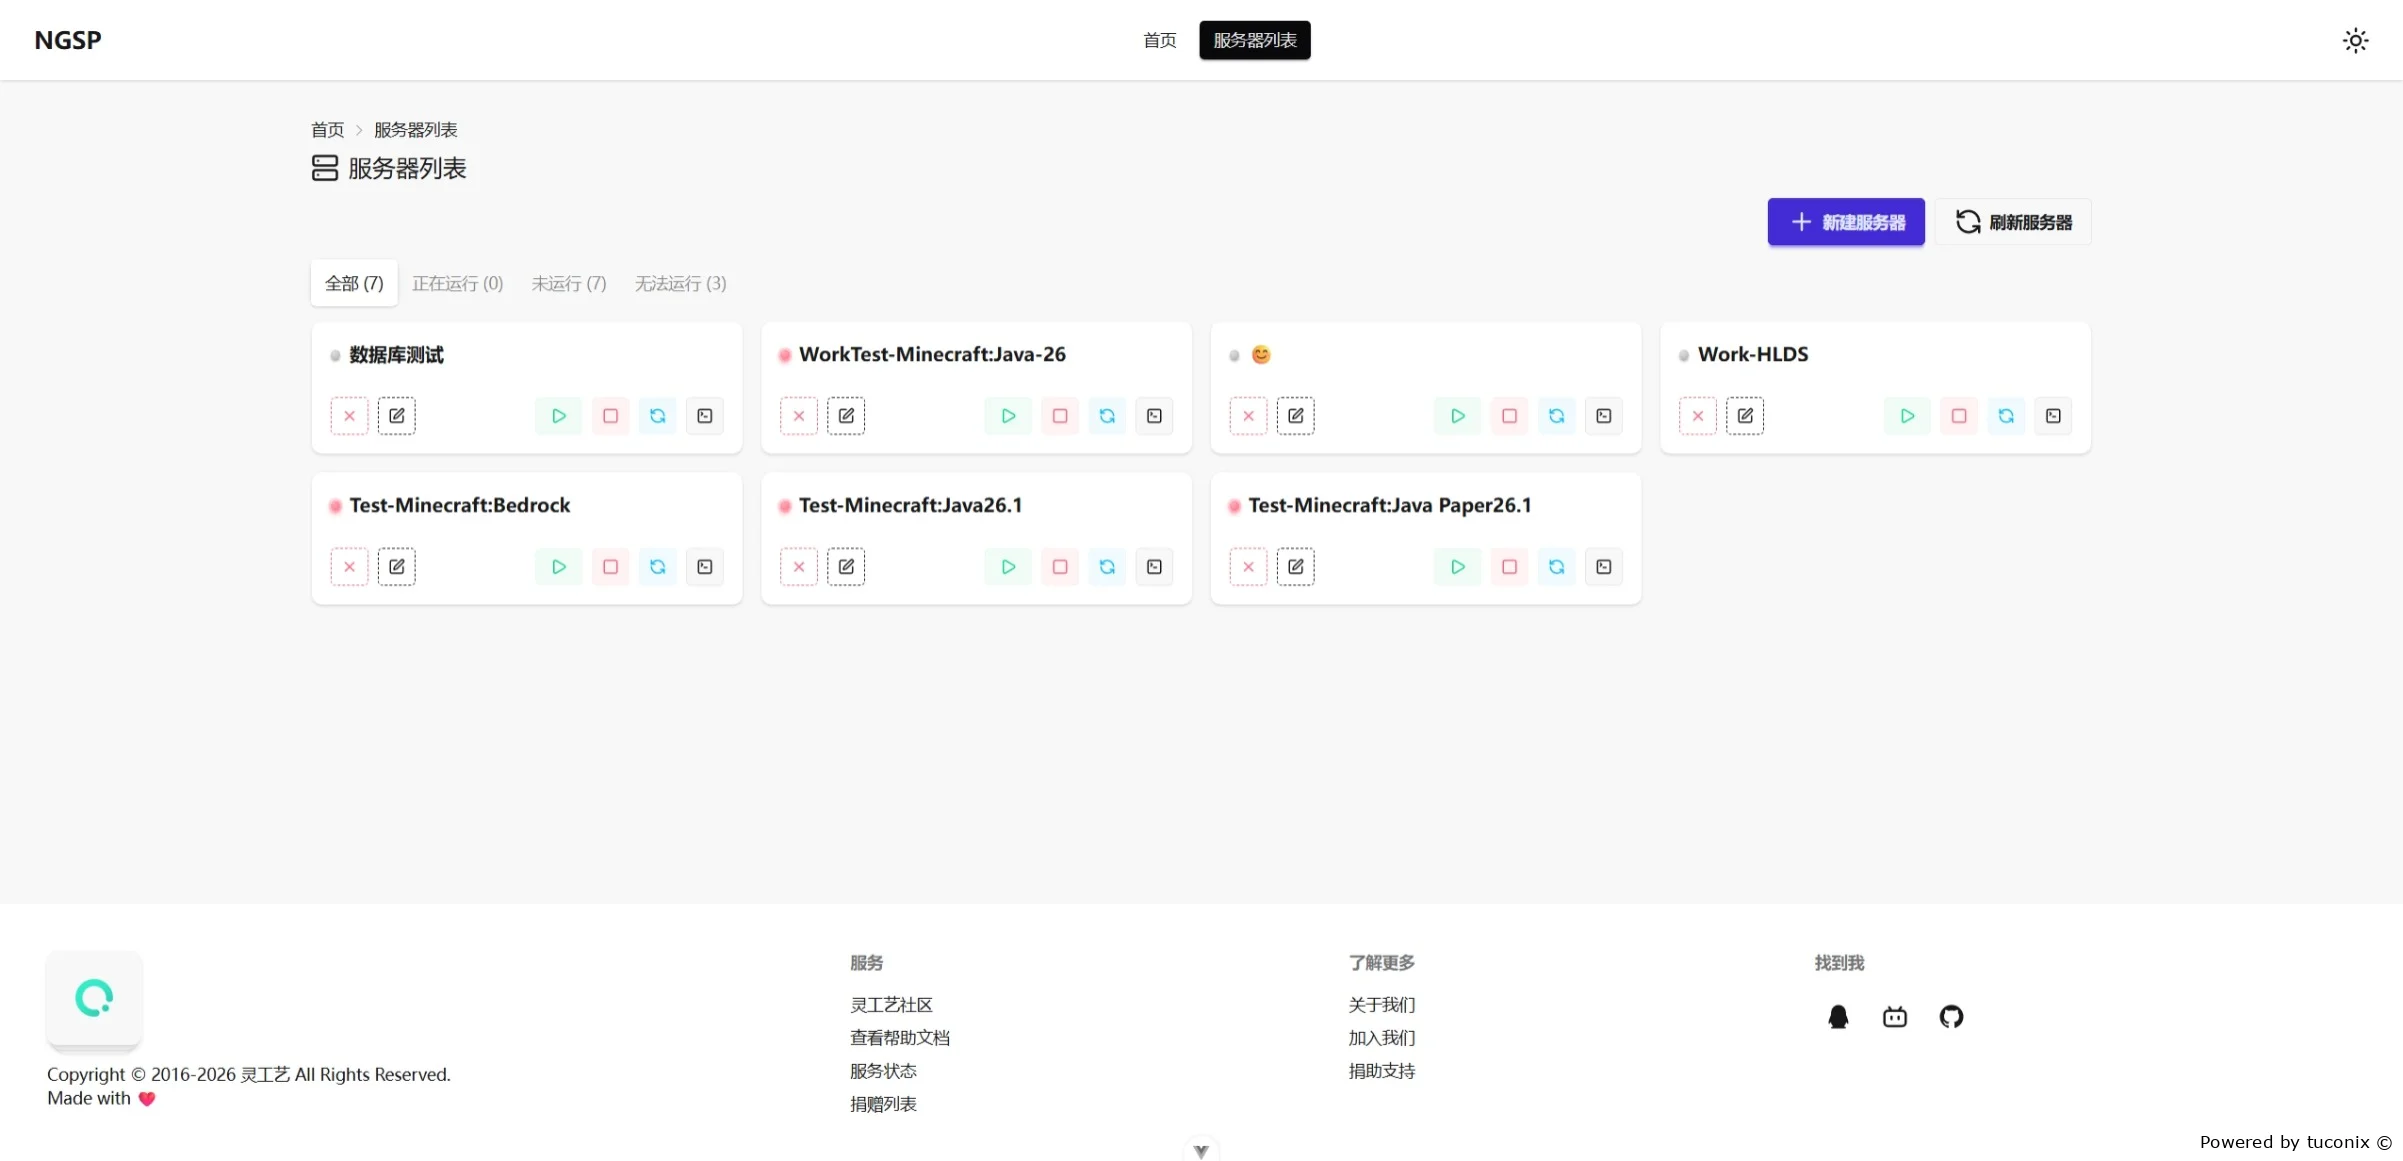Click the 刷新服务器 button
This screenshot has width=2403, height=1161.
[2013, 222]
